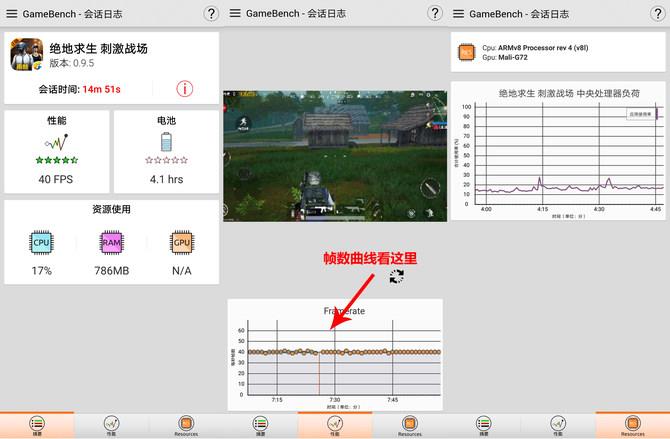Tap '4:15' label on CPU chart axis
The width and height of the screenshot is (670, 439).
coord(543,209)
